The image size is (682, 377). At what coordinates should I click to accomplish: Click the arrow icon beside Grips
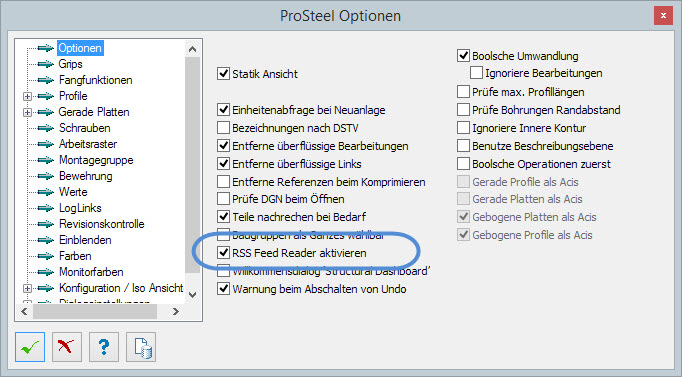[x=46, y=64]
